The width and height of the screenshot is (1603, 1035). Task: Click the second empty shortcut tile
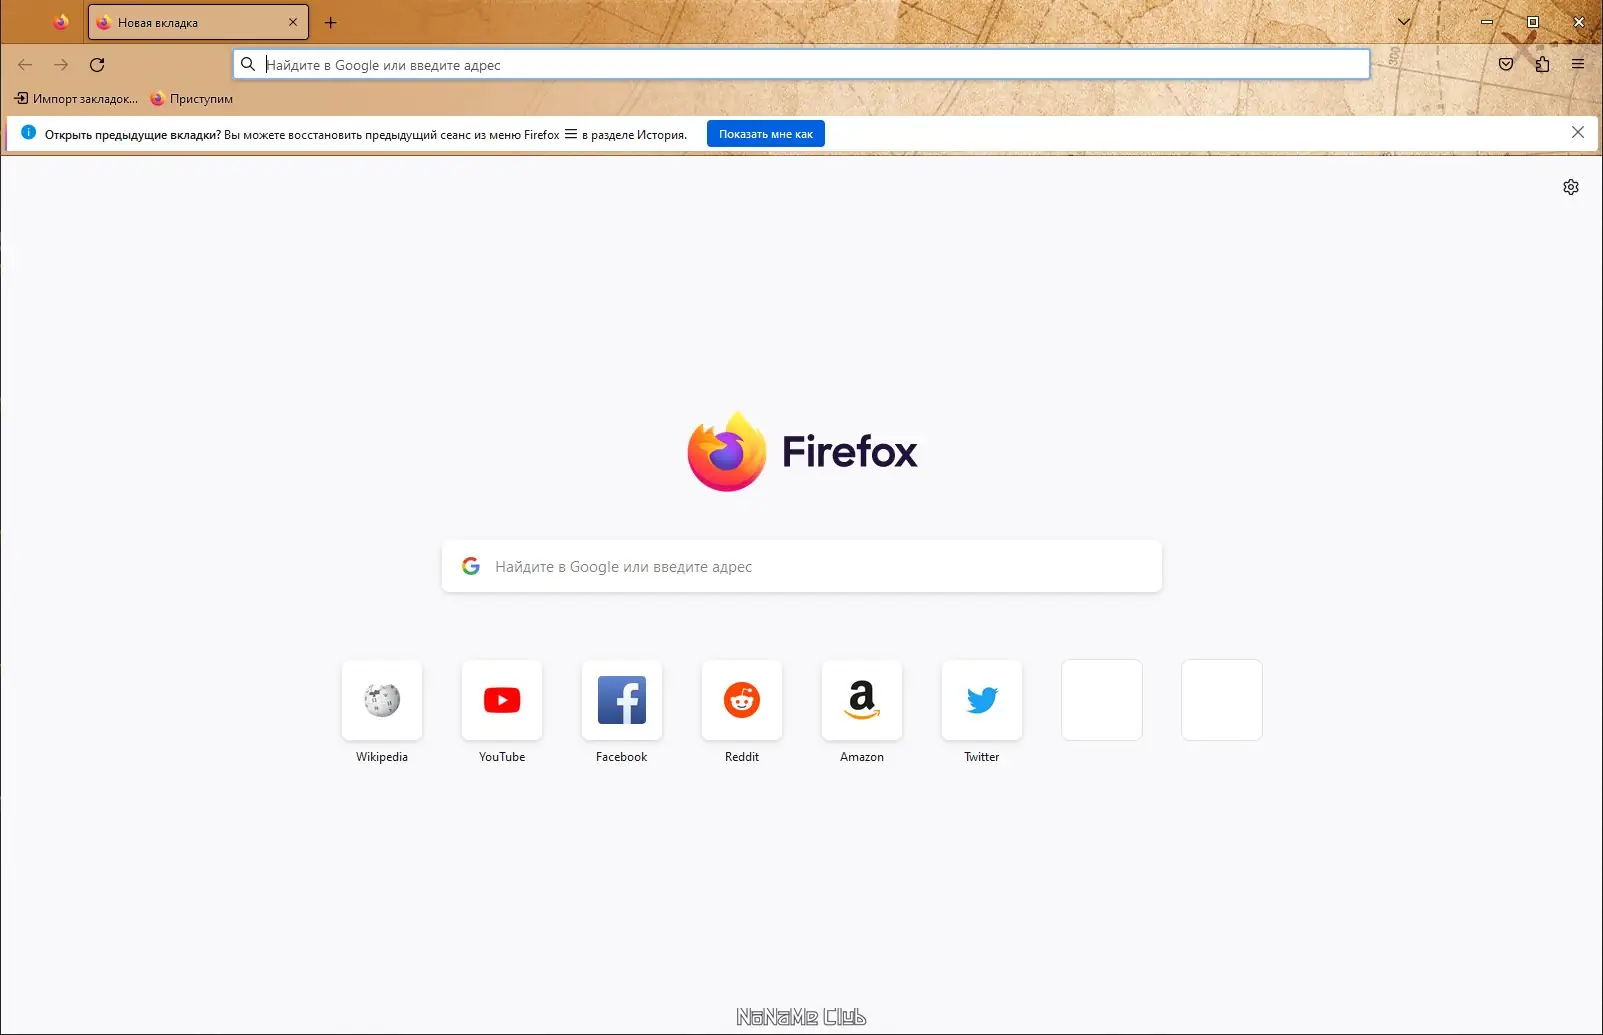(x=1222, y=700)
